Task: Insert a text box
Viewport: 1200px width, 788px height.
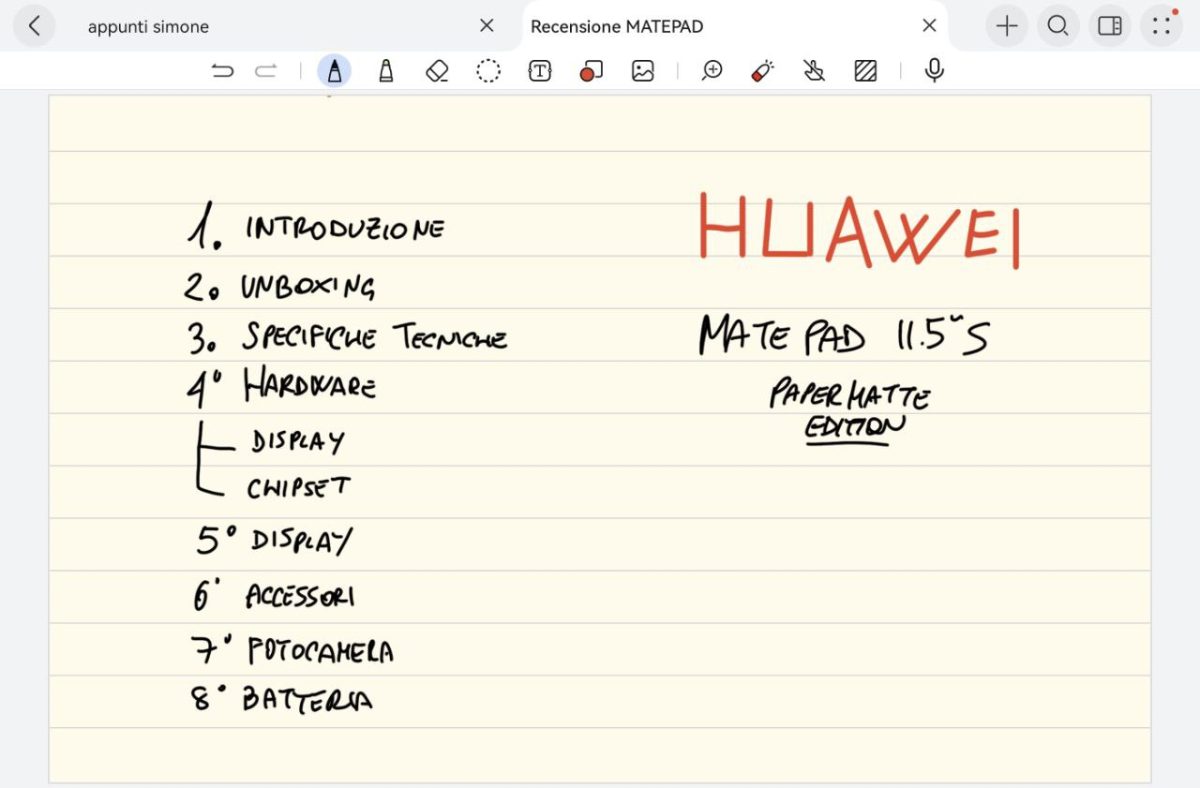Action: pyautogui.click(x=540, y=71)
